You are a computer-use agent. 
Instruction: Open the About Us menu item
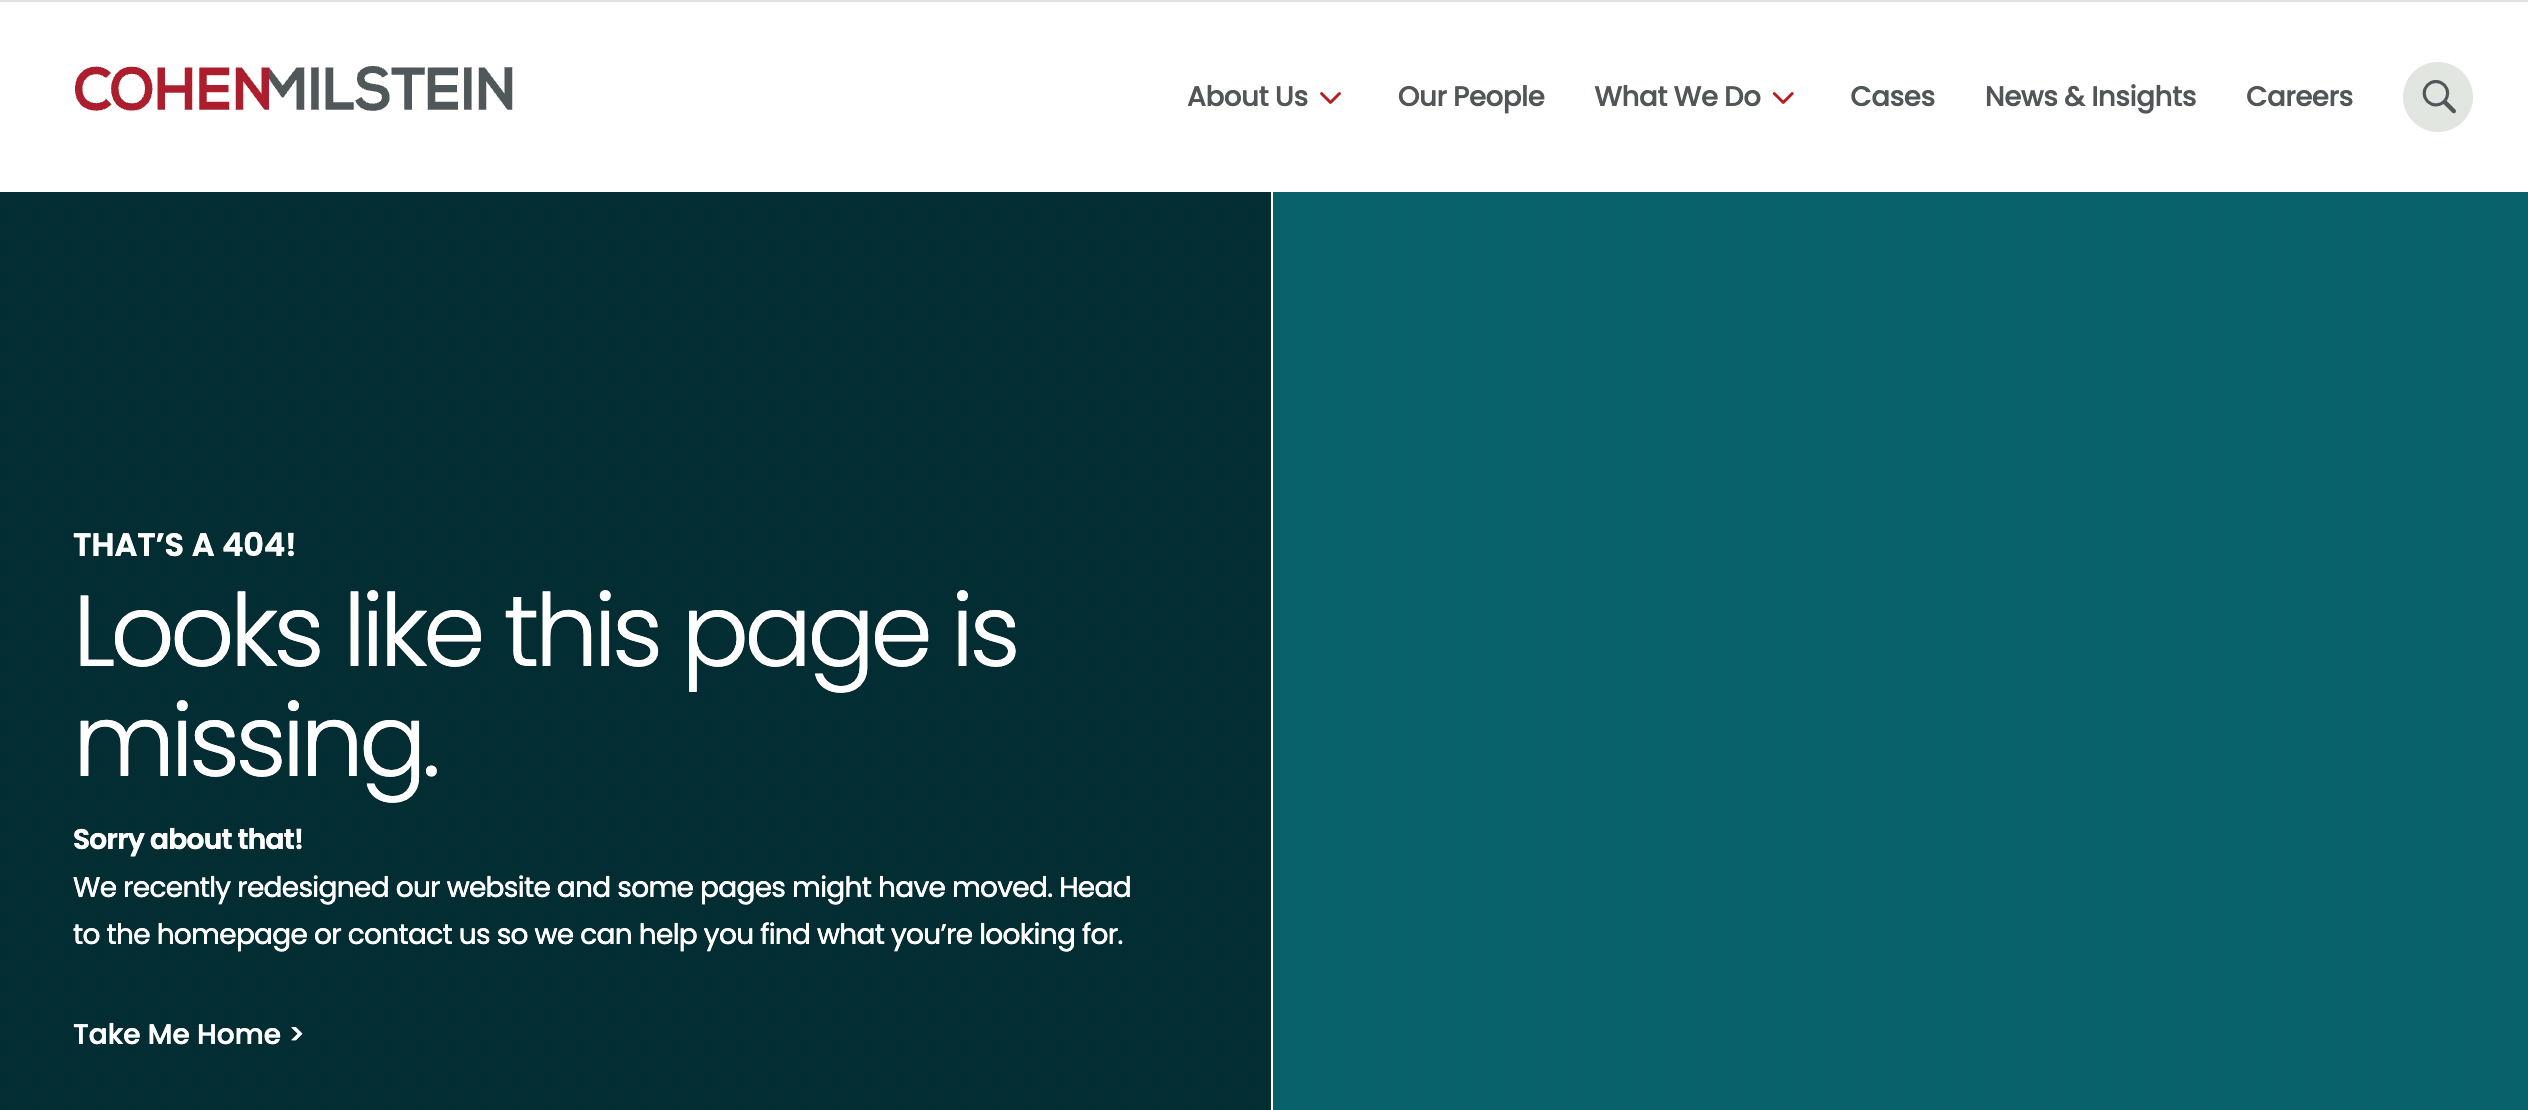click(1247, 97)
